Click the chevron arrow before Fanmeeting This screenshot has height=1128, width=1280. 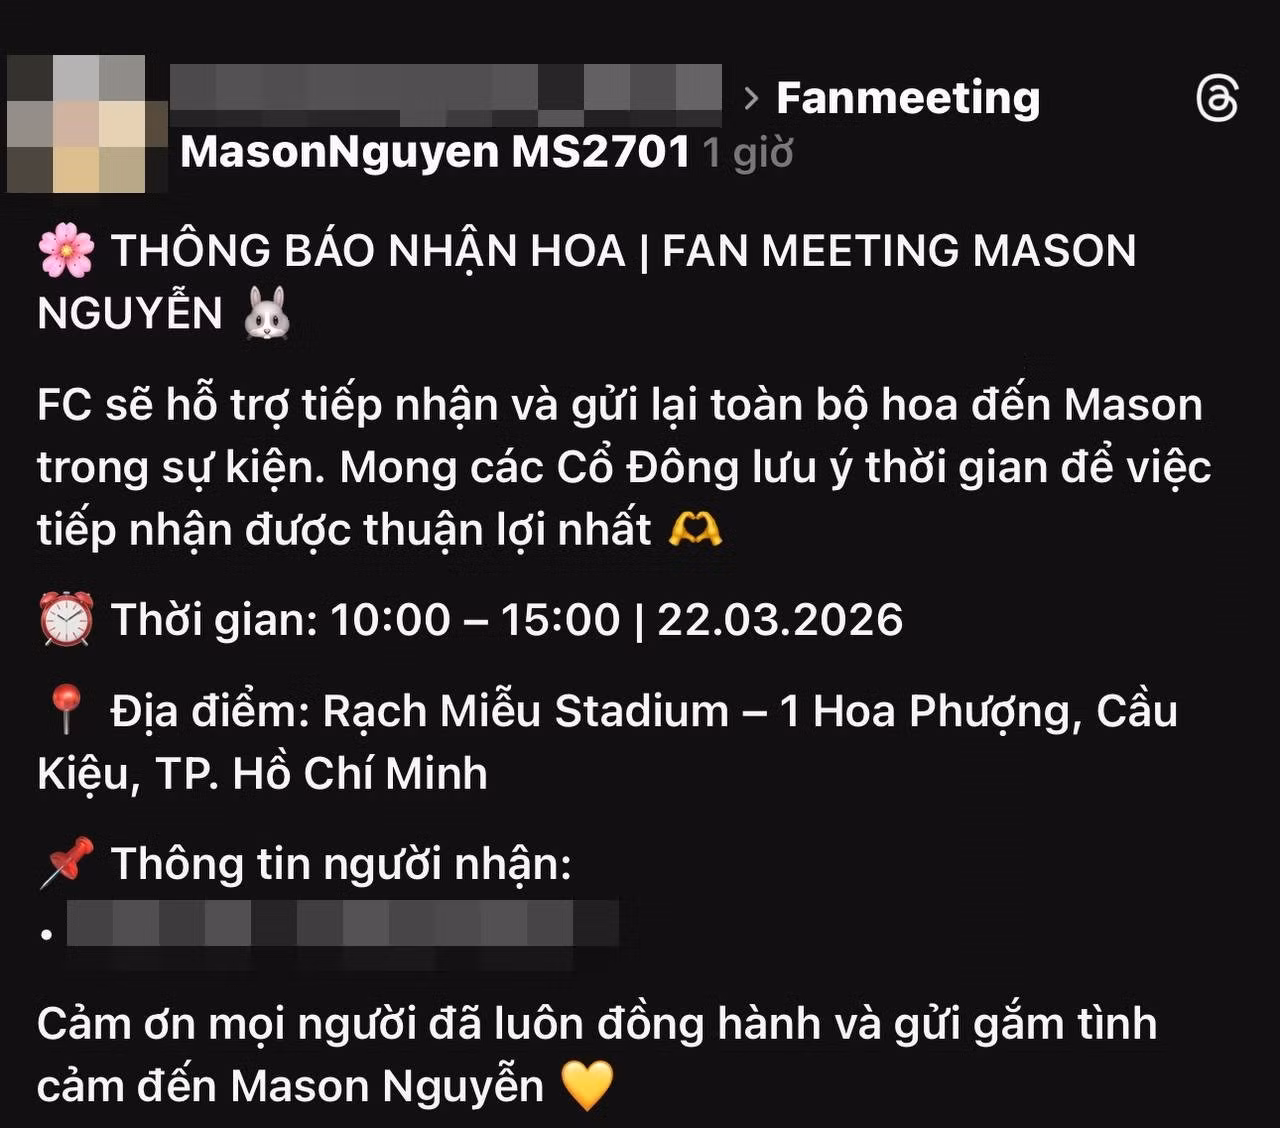pyautogui.click(x=752, y=98)
